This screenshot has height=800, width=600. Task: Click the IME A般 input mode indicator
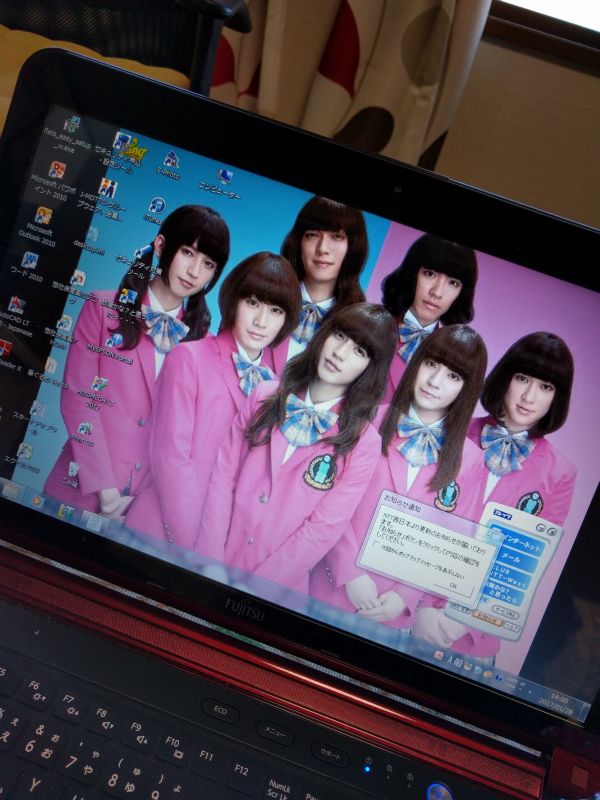(454, 662)
